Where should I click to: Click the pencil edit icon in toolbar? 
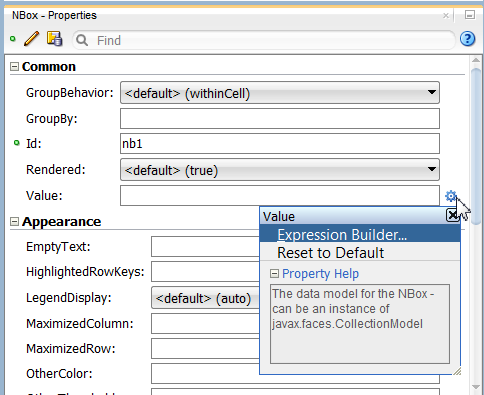coord(32,39)
